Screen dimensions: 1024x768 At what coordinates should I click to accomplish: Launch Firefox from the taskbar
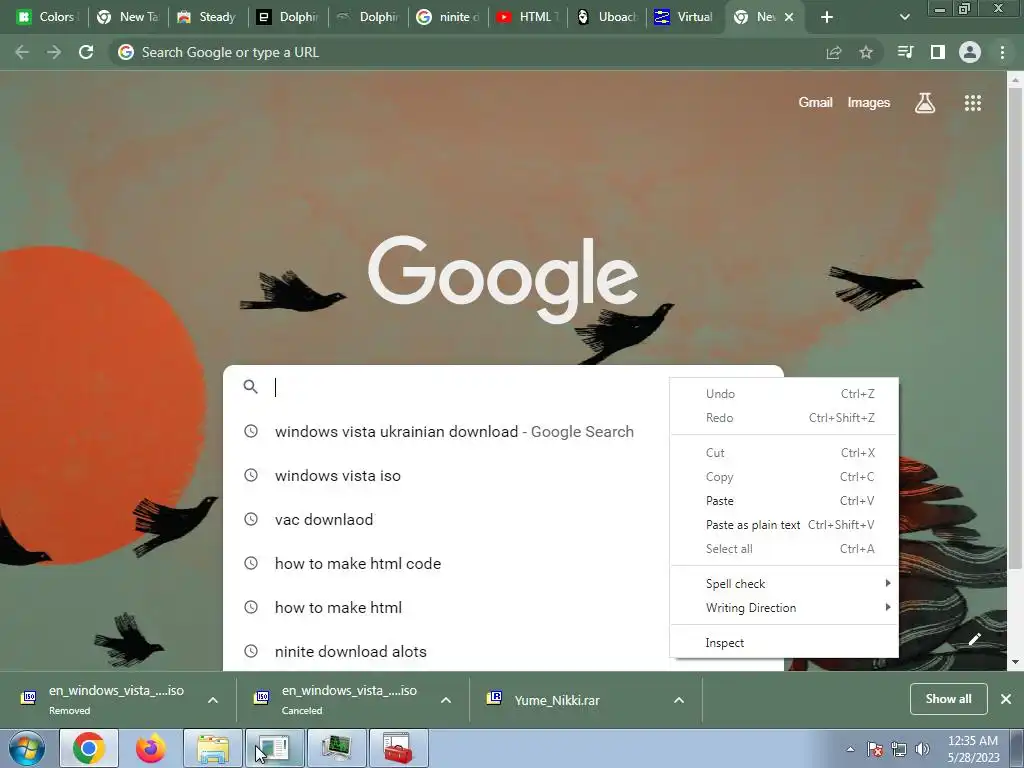coord(150,748)
